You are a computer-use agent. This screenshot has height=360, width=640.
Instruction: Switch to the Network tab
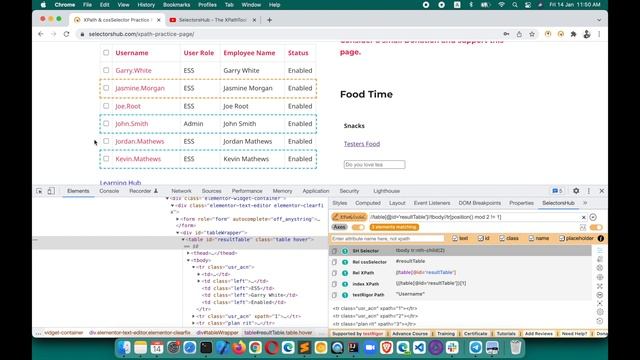[181, 191]
